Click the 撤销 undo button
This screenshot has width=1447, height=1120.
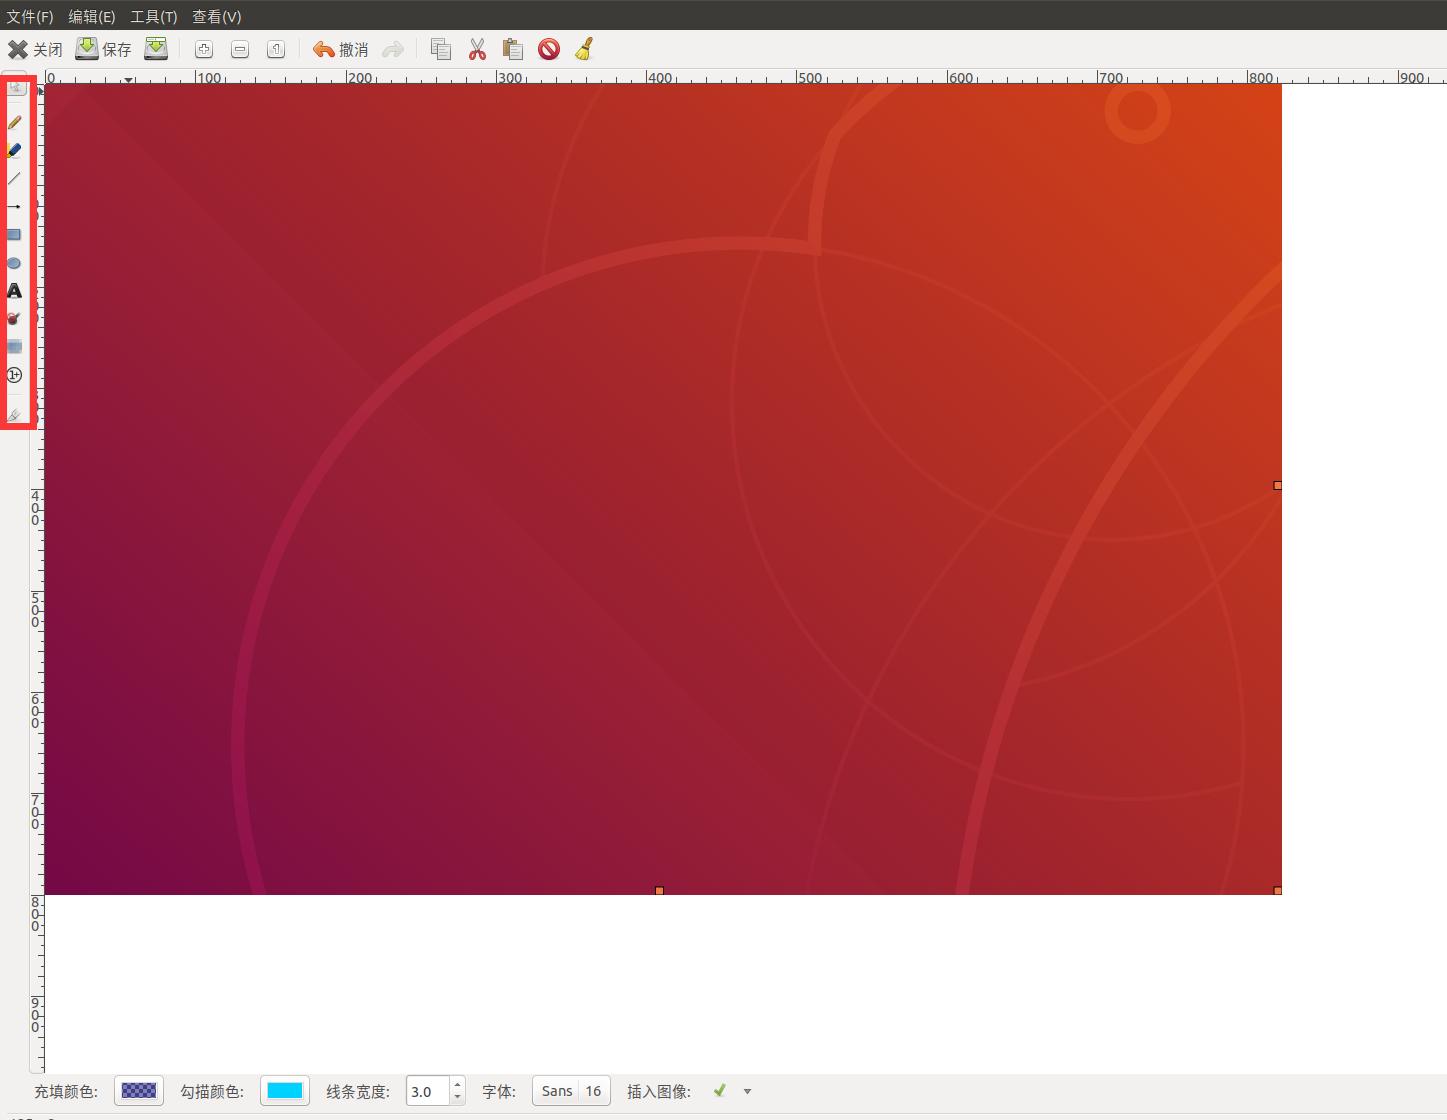(x=340, y=49)
